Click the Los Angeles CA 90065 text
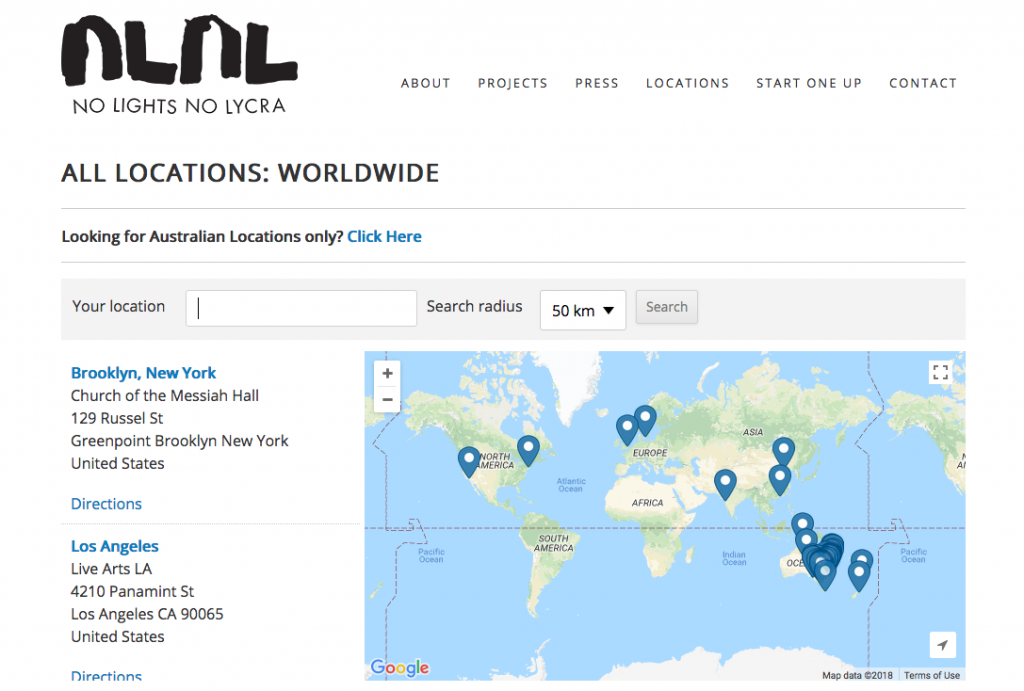The width and height of the screenshot is (1024, 691). click(x=147, y=614)
